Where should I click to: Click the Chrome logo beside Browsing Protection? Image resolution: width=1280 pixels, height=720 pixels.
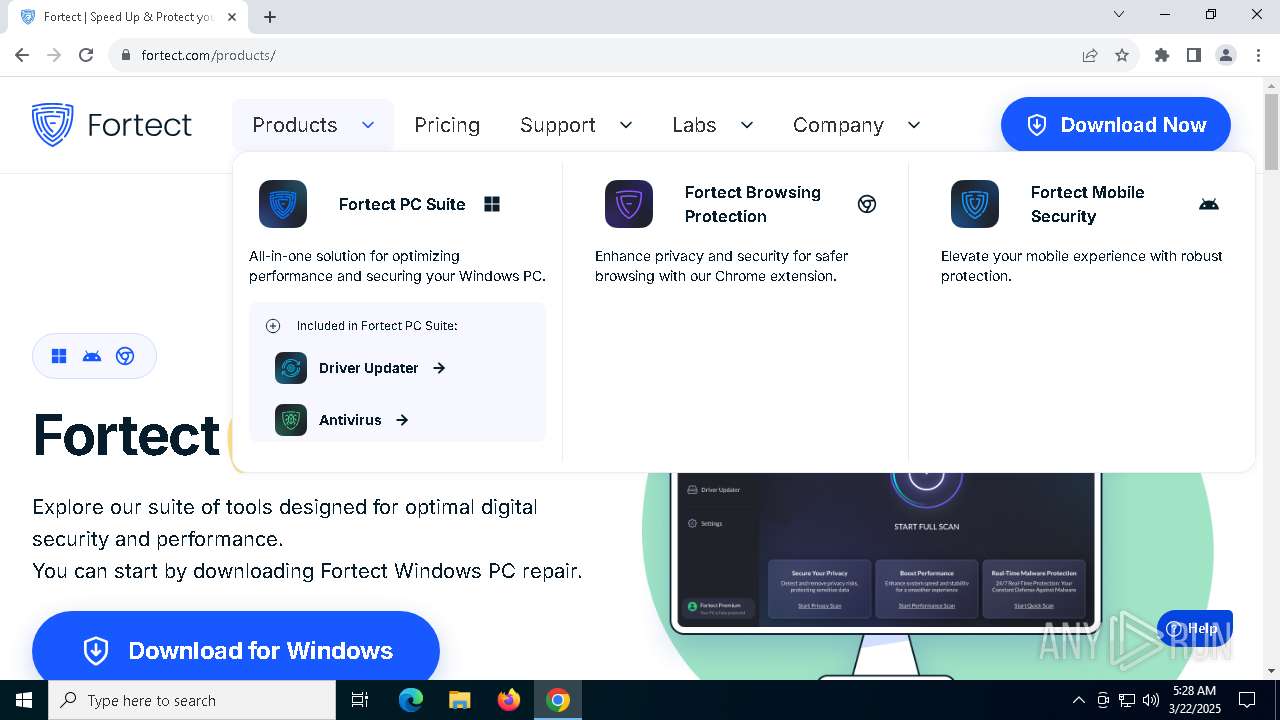click(x=867, y=204)
